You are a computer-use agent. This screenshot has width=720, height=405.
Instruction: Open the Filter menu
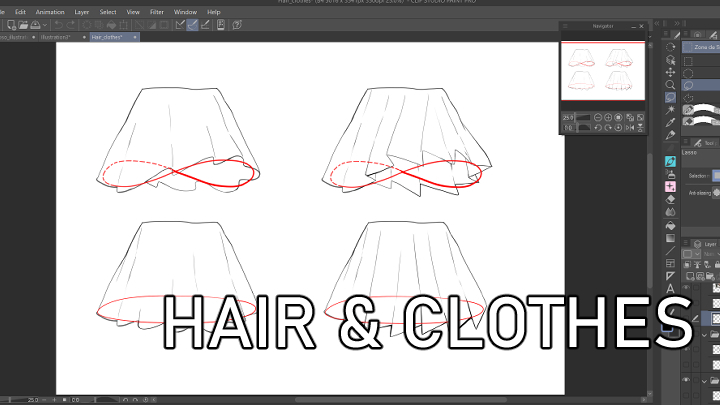click(x=157, y=12)
